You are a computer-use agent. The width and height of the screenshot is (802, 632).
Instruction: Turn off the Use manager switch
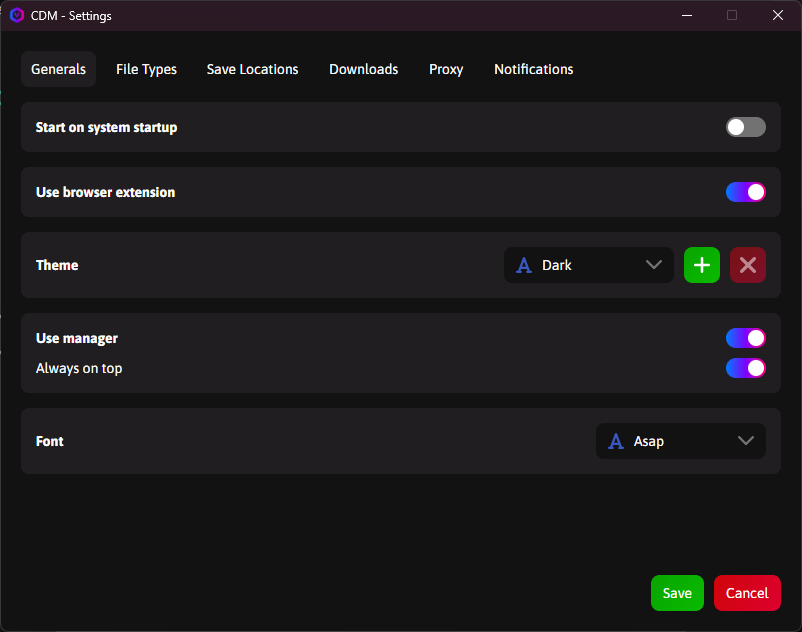pyautogui.click(x=745, y=338)
